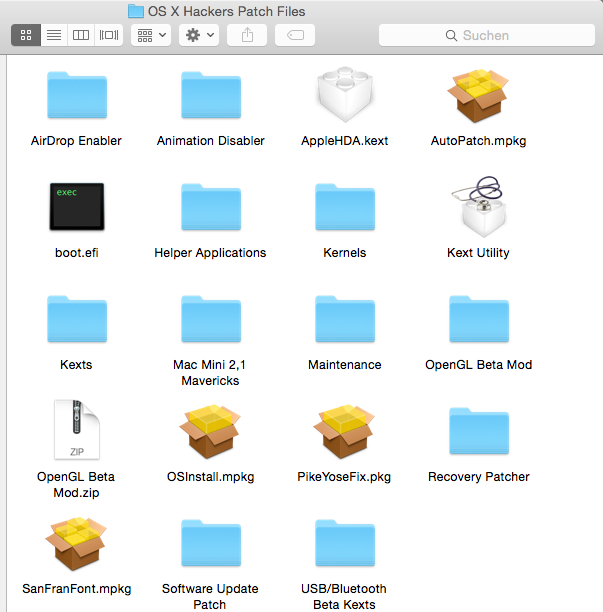Select the OpenGL Beta Mod.zip archive icon

click(x=77, y=430)
